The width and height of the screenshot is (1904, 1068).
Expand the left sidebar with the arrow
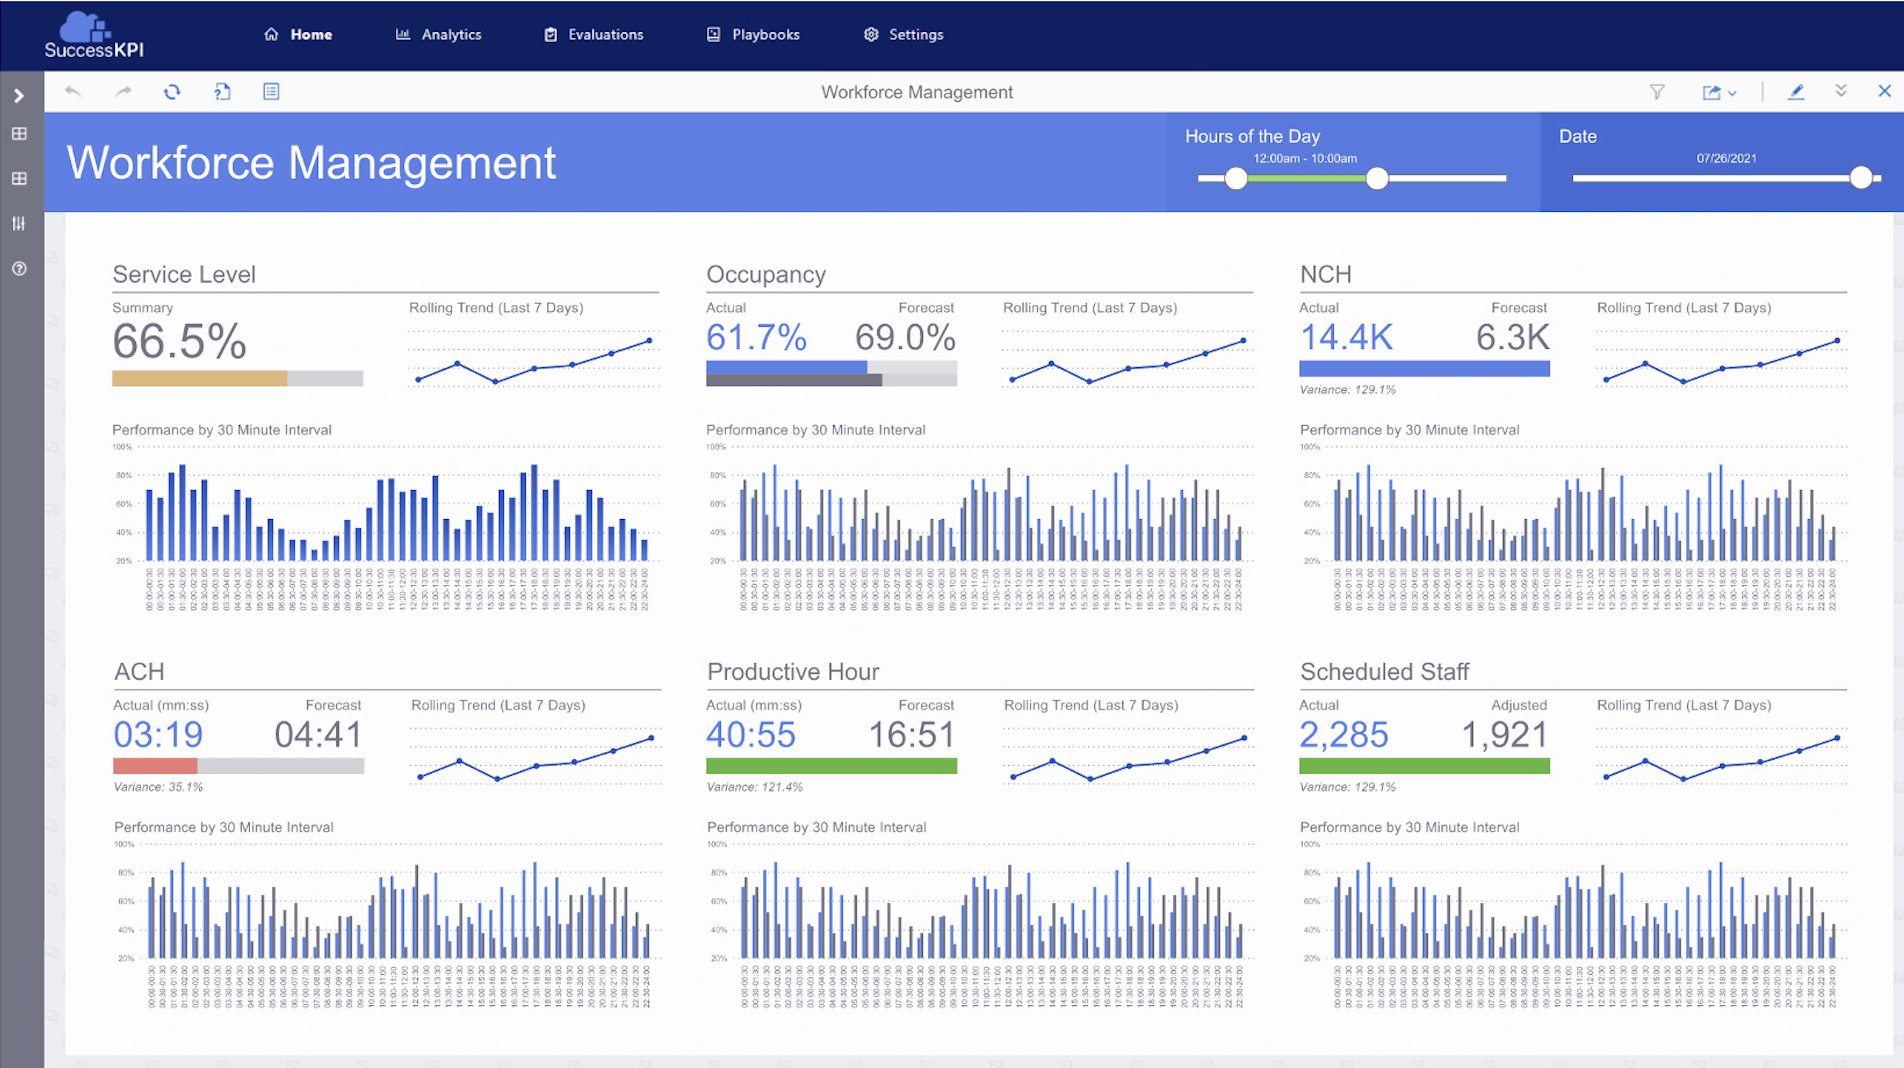[18, 95]
